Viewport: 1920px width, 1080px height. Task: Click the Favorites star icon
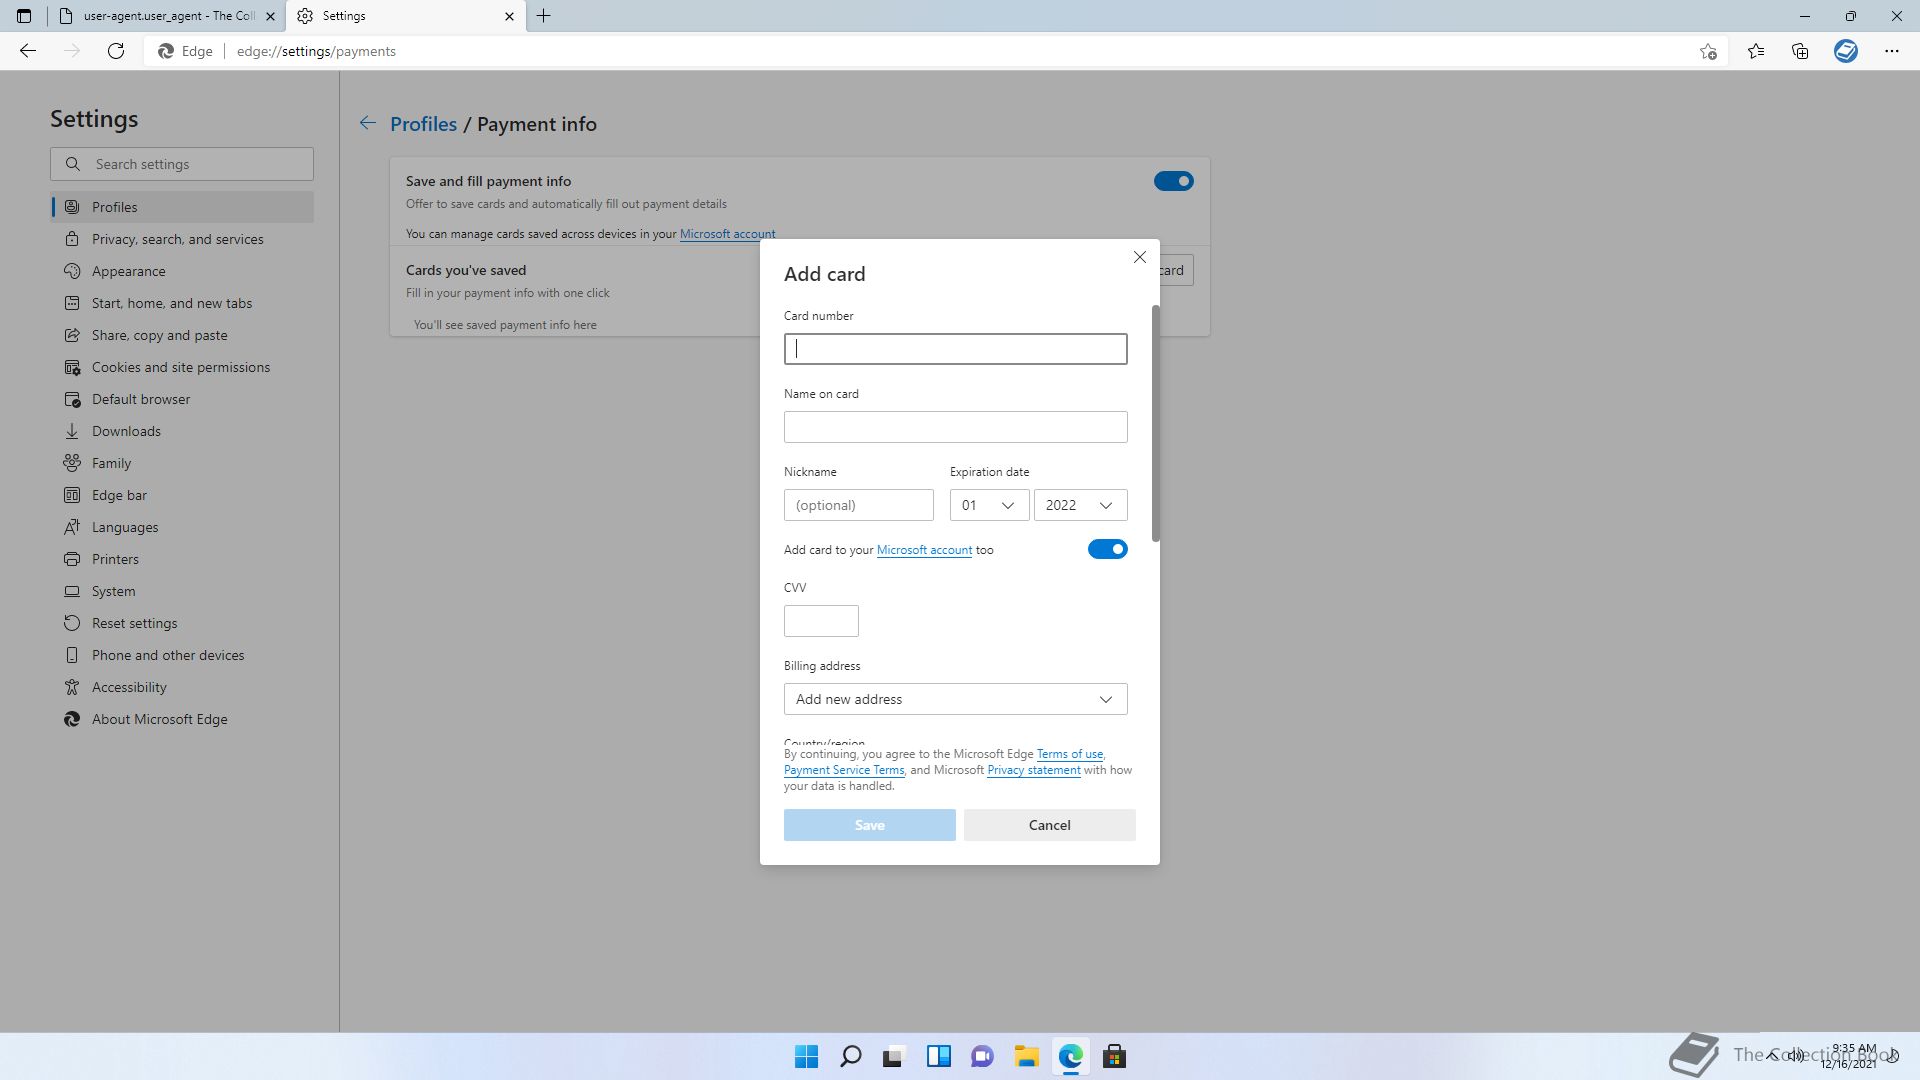tap(1756, 51)
